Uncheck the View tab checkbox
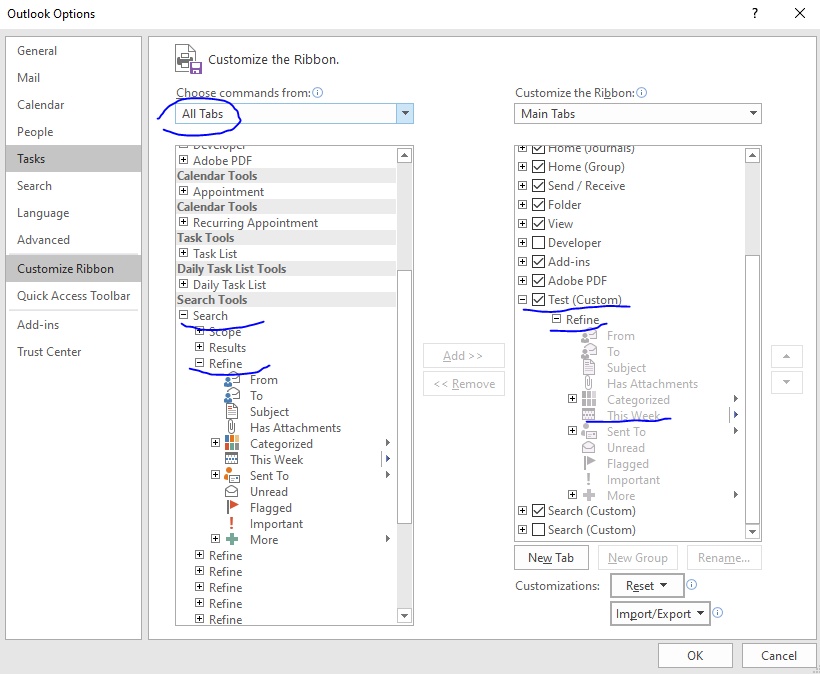Screen dimensions: 820x674 [538, 224]
